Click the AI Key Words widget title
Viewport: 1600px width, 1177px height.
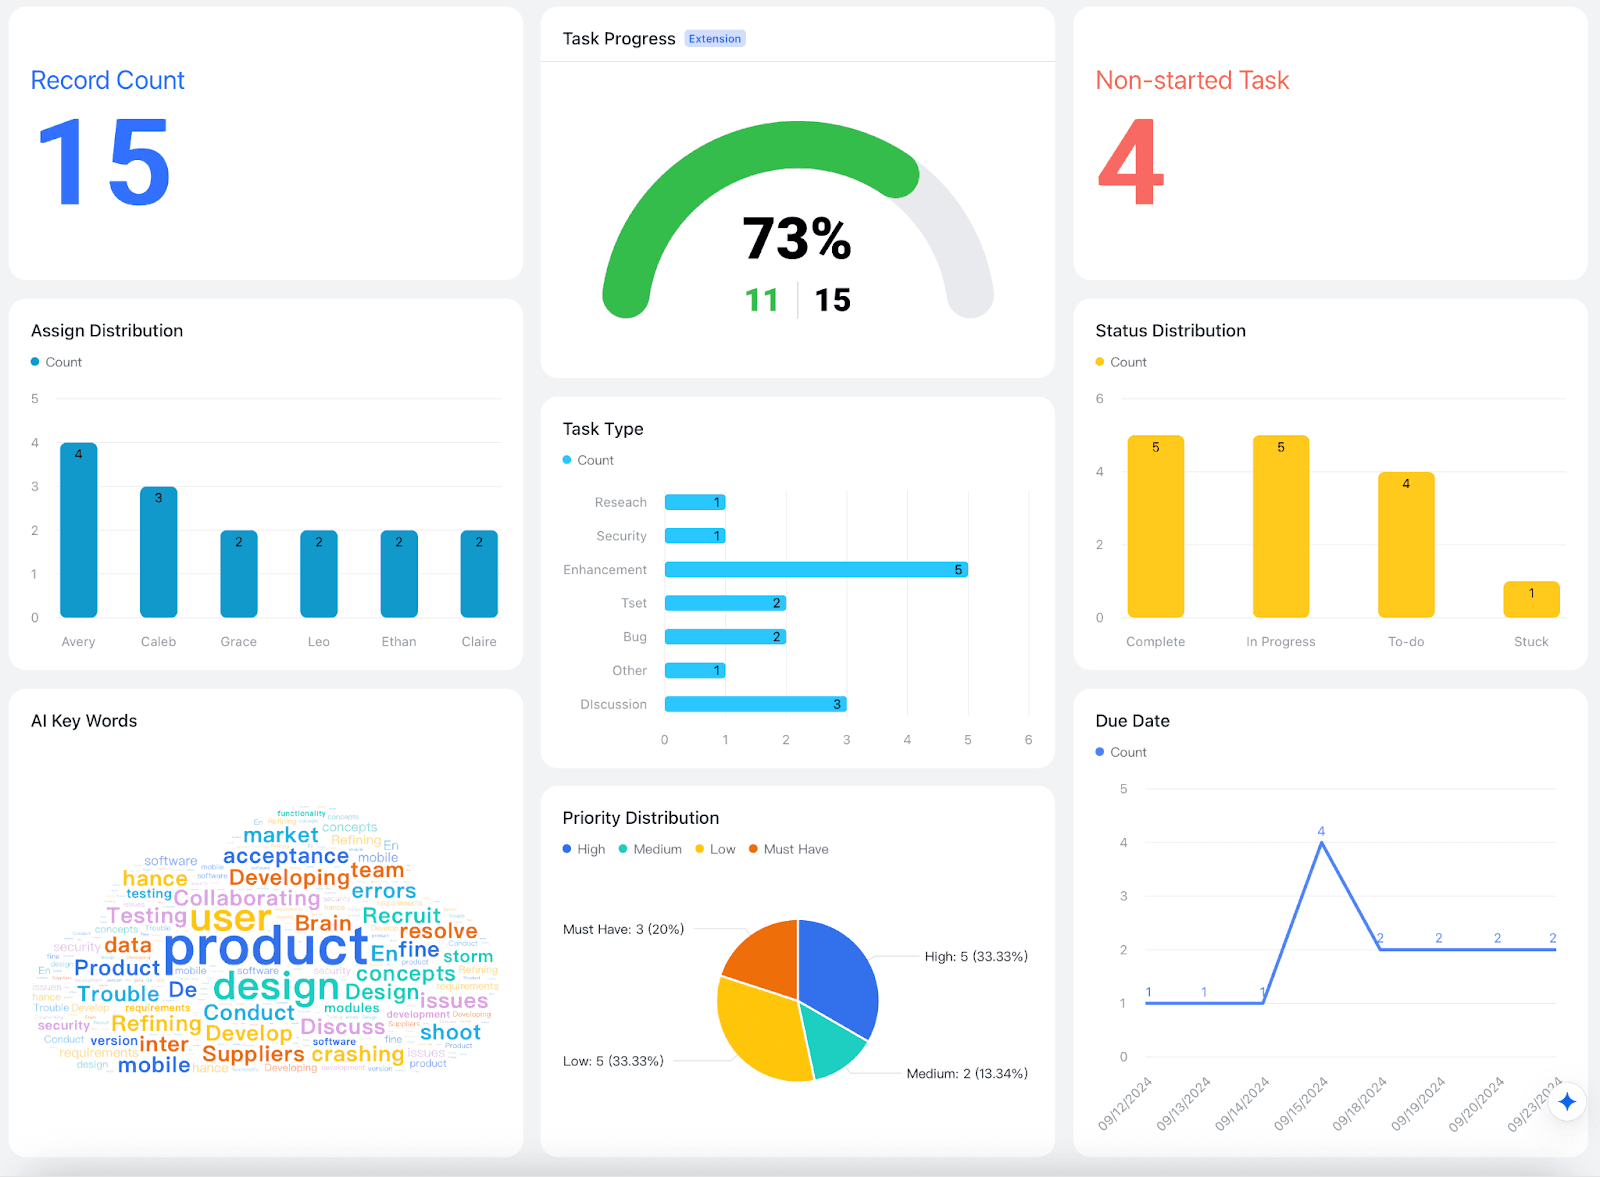(84, 721)
